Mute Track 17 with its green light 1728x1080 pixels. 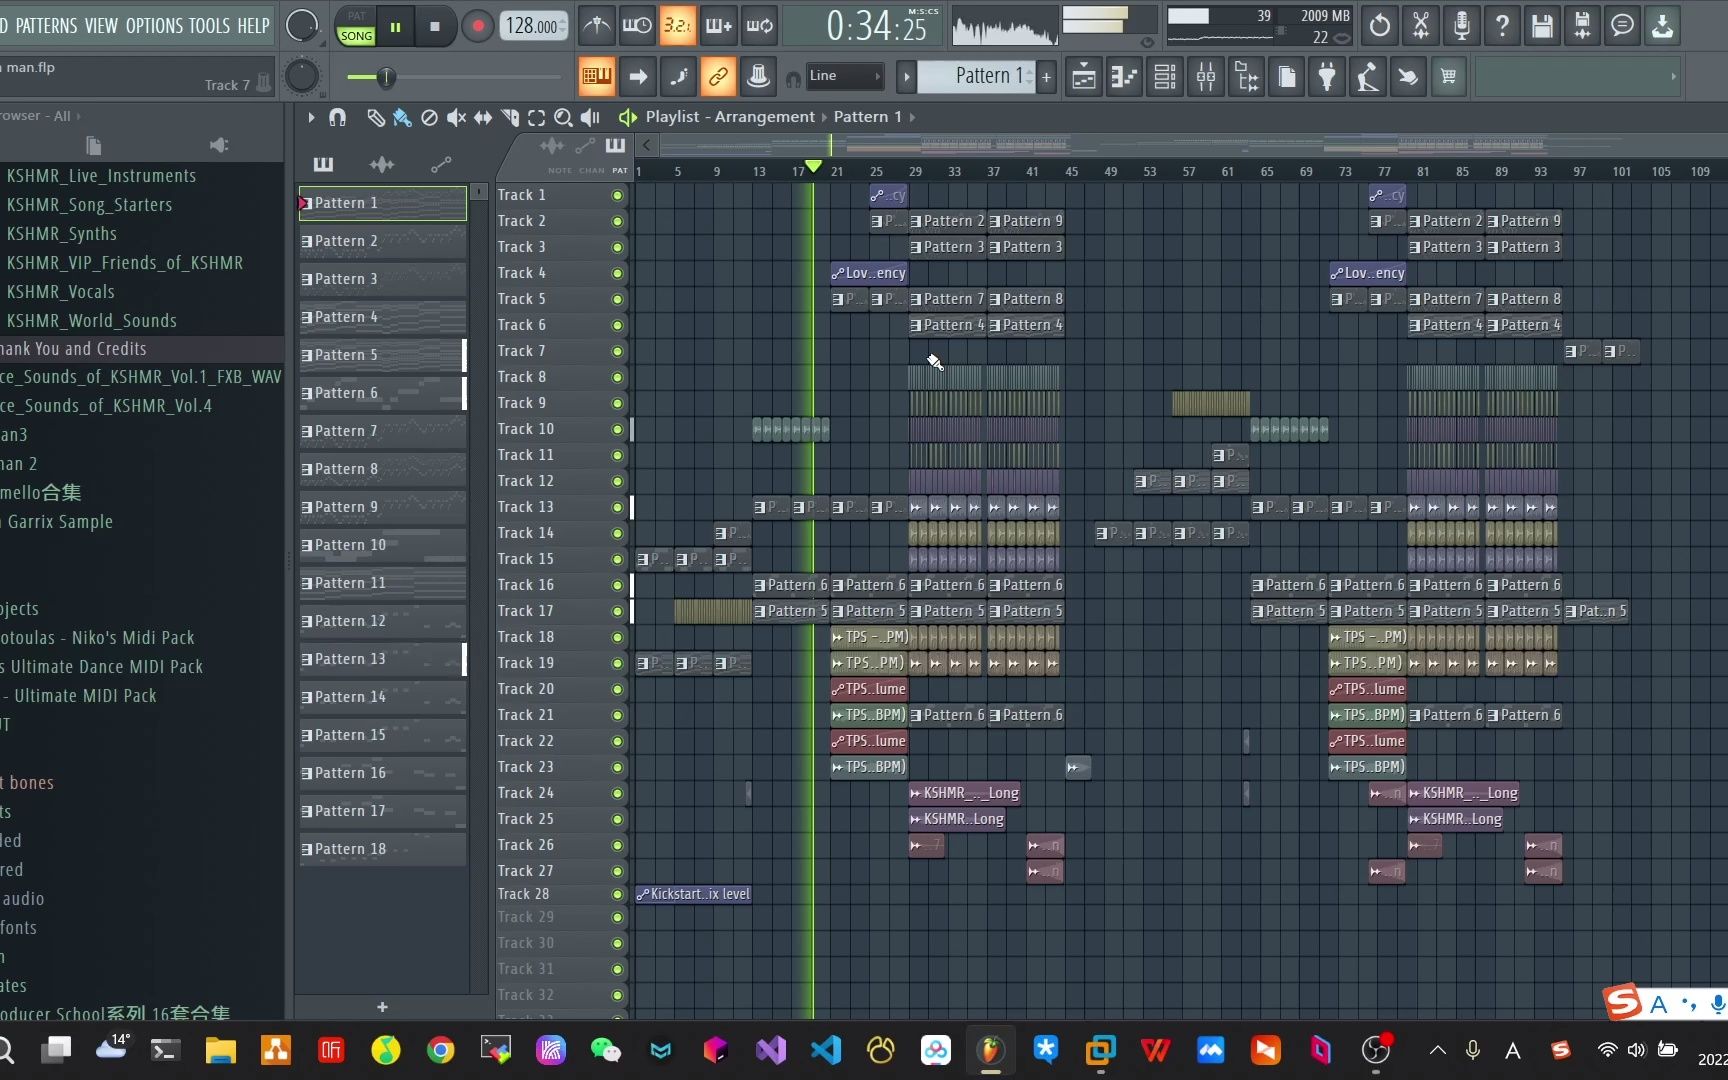pos(617,611)
